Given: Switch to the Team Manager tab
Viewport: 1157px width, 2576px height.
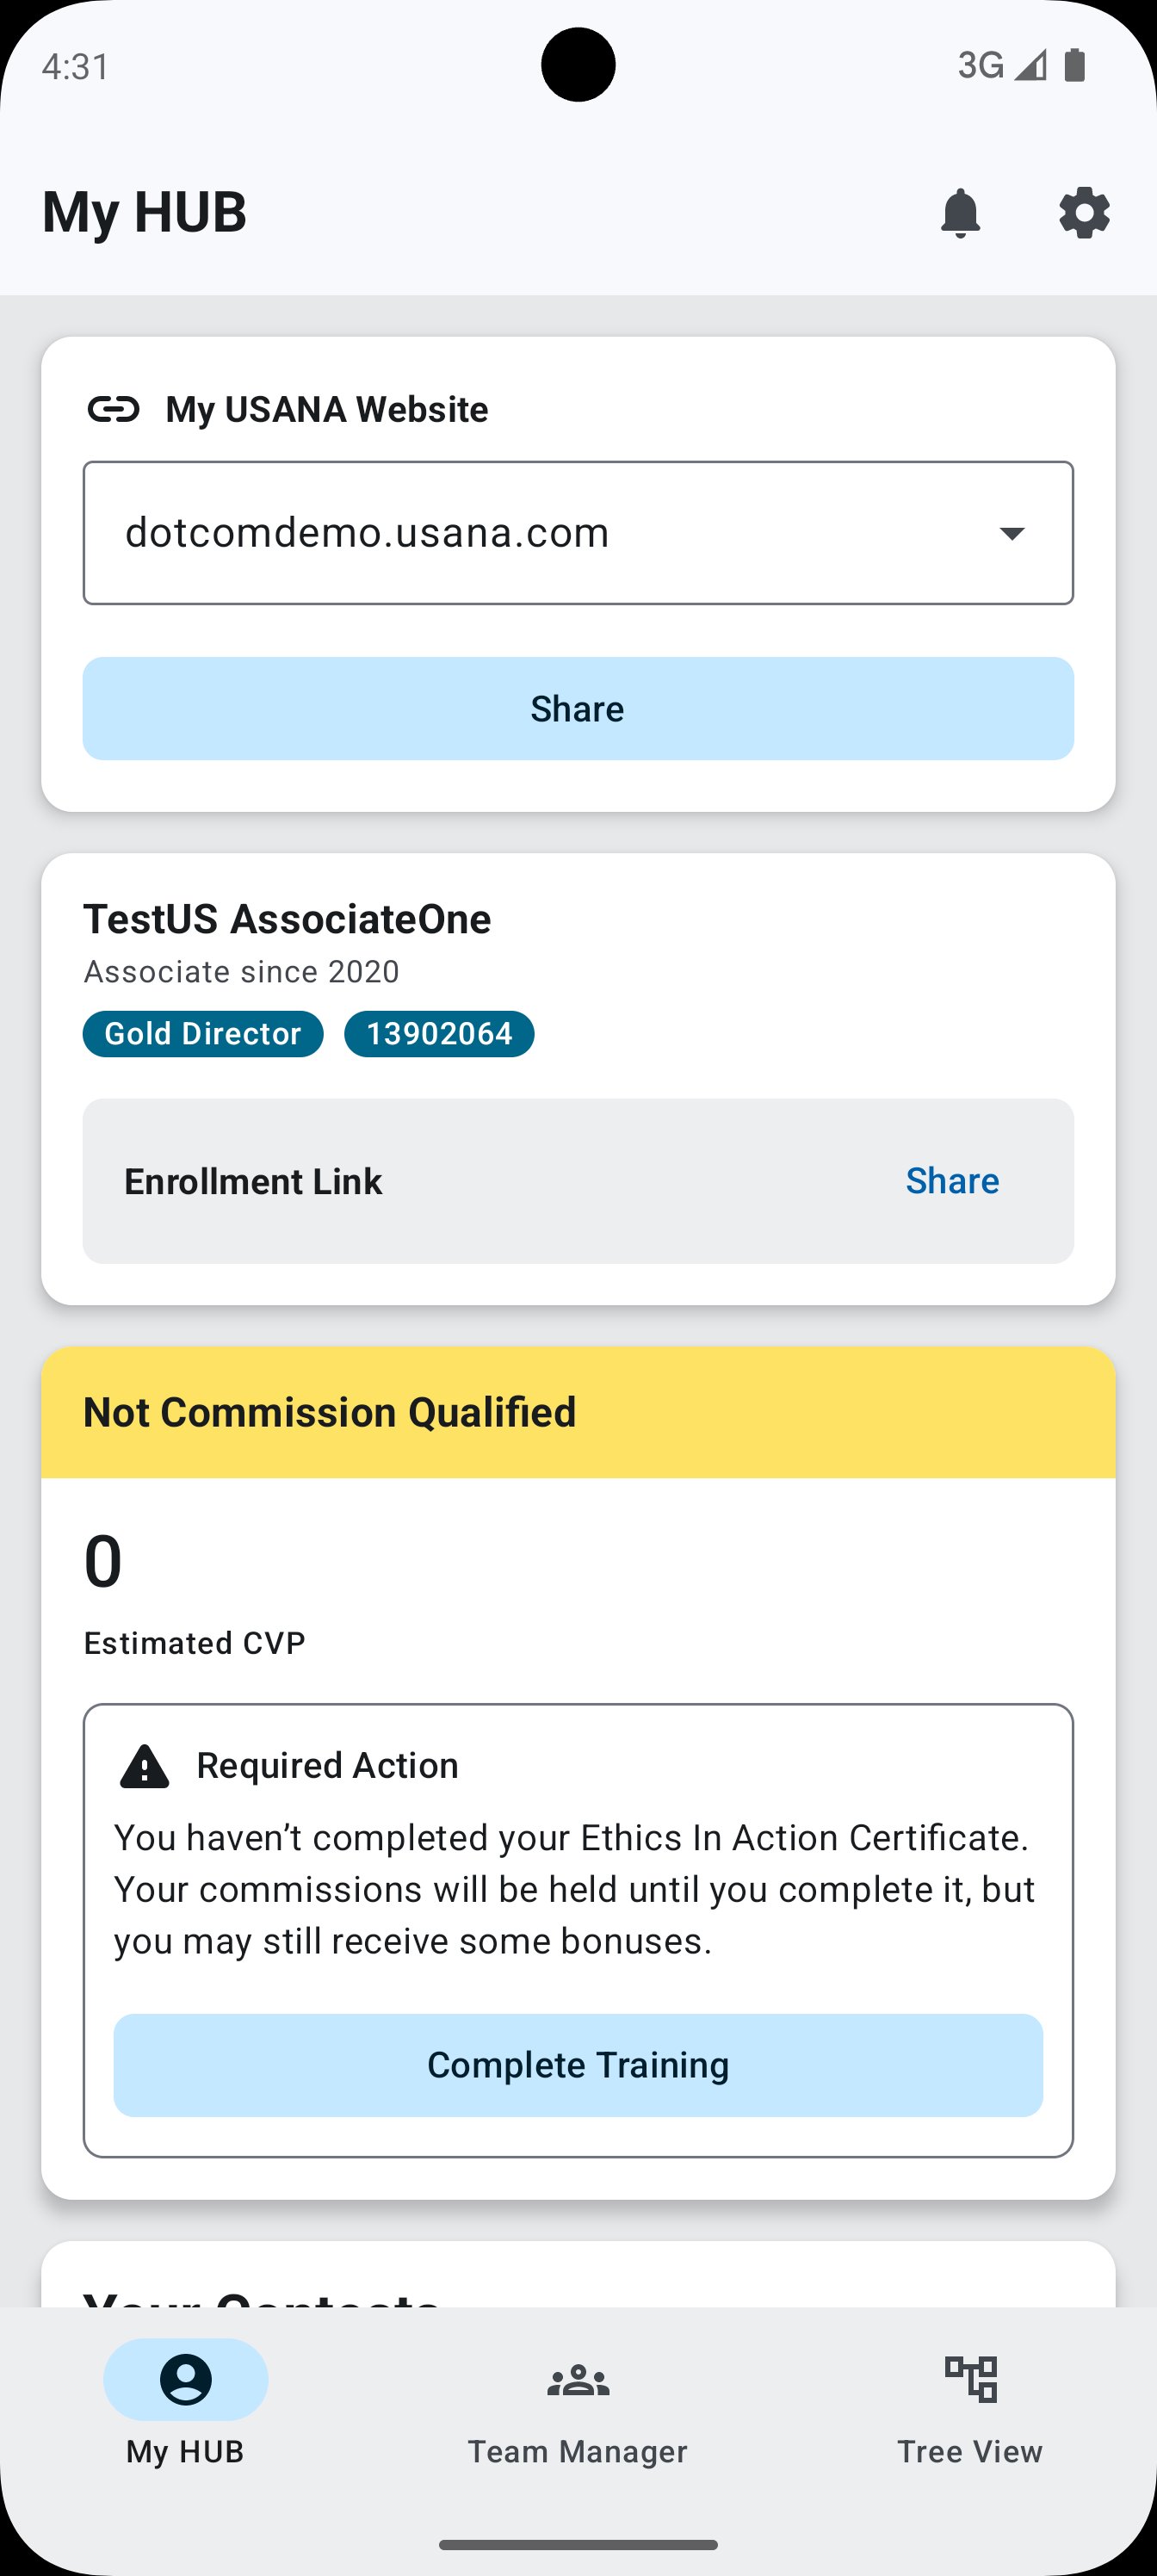Looking at the screenshot, I should [x=578, y=2450].
